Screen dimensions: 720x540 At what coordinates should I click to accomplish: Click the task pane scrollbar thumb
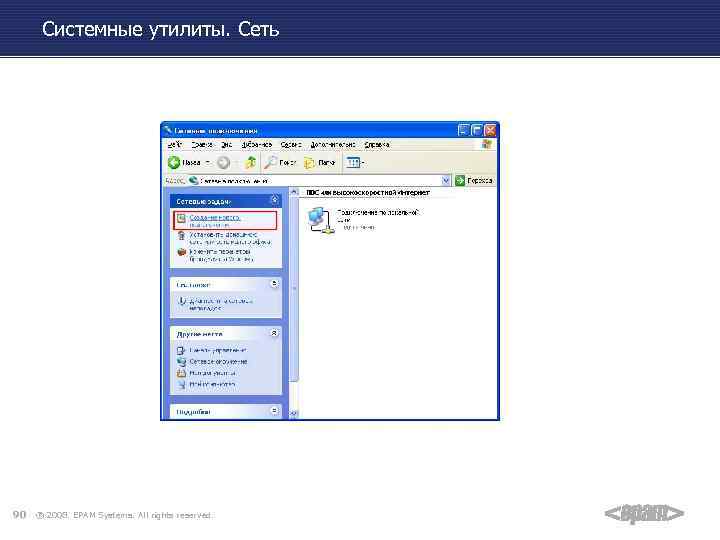[294, 288]
